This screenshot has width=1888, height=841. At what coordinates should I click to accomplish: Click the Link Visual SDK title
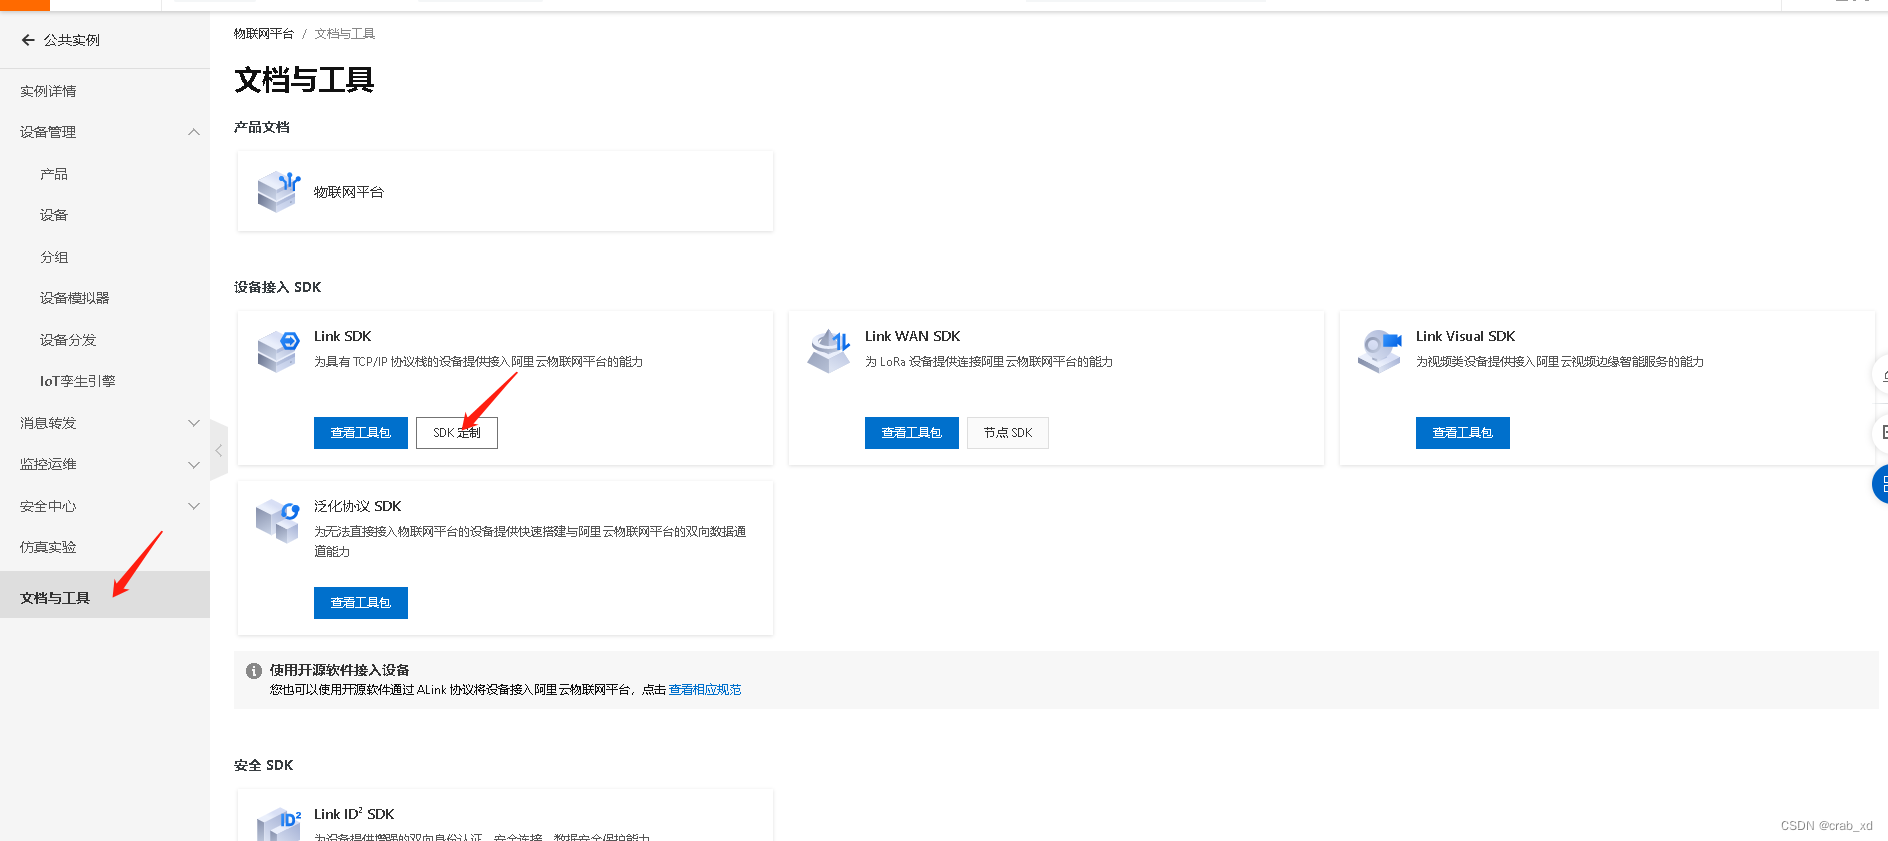coord(1466,336)
